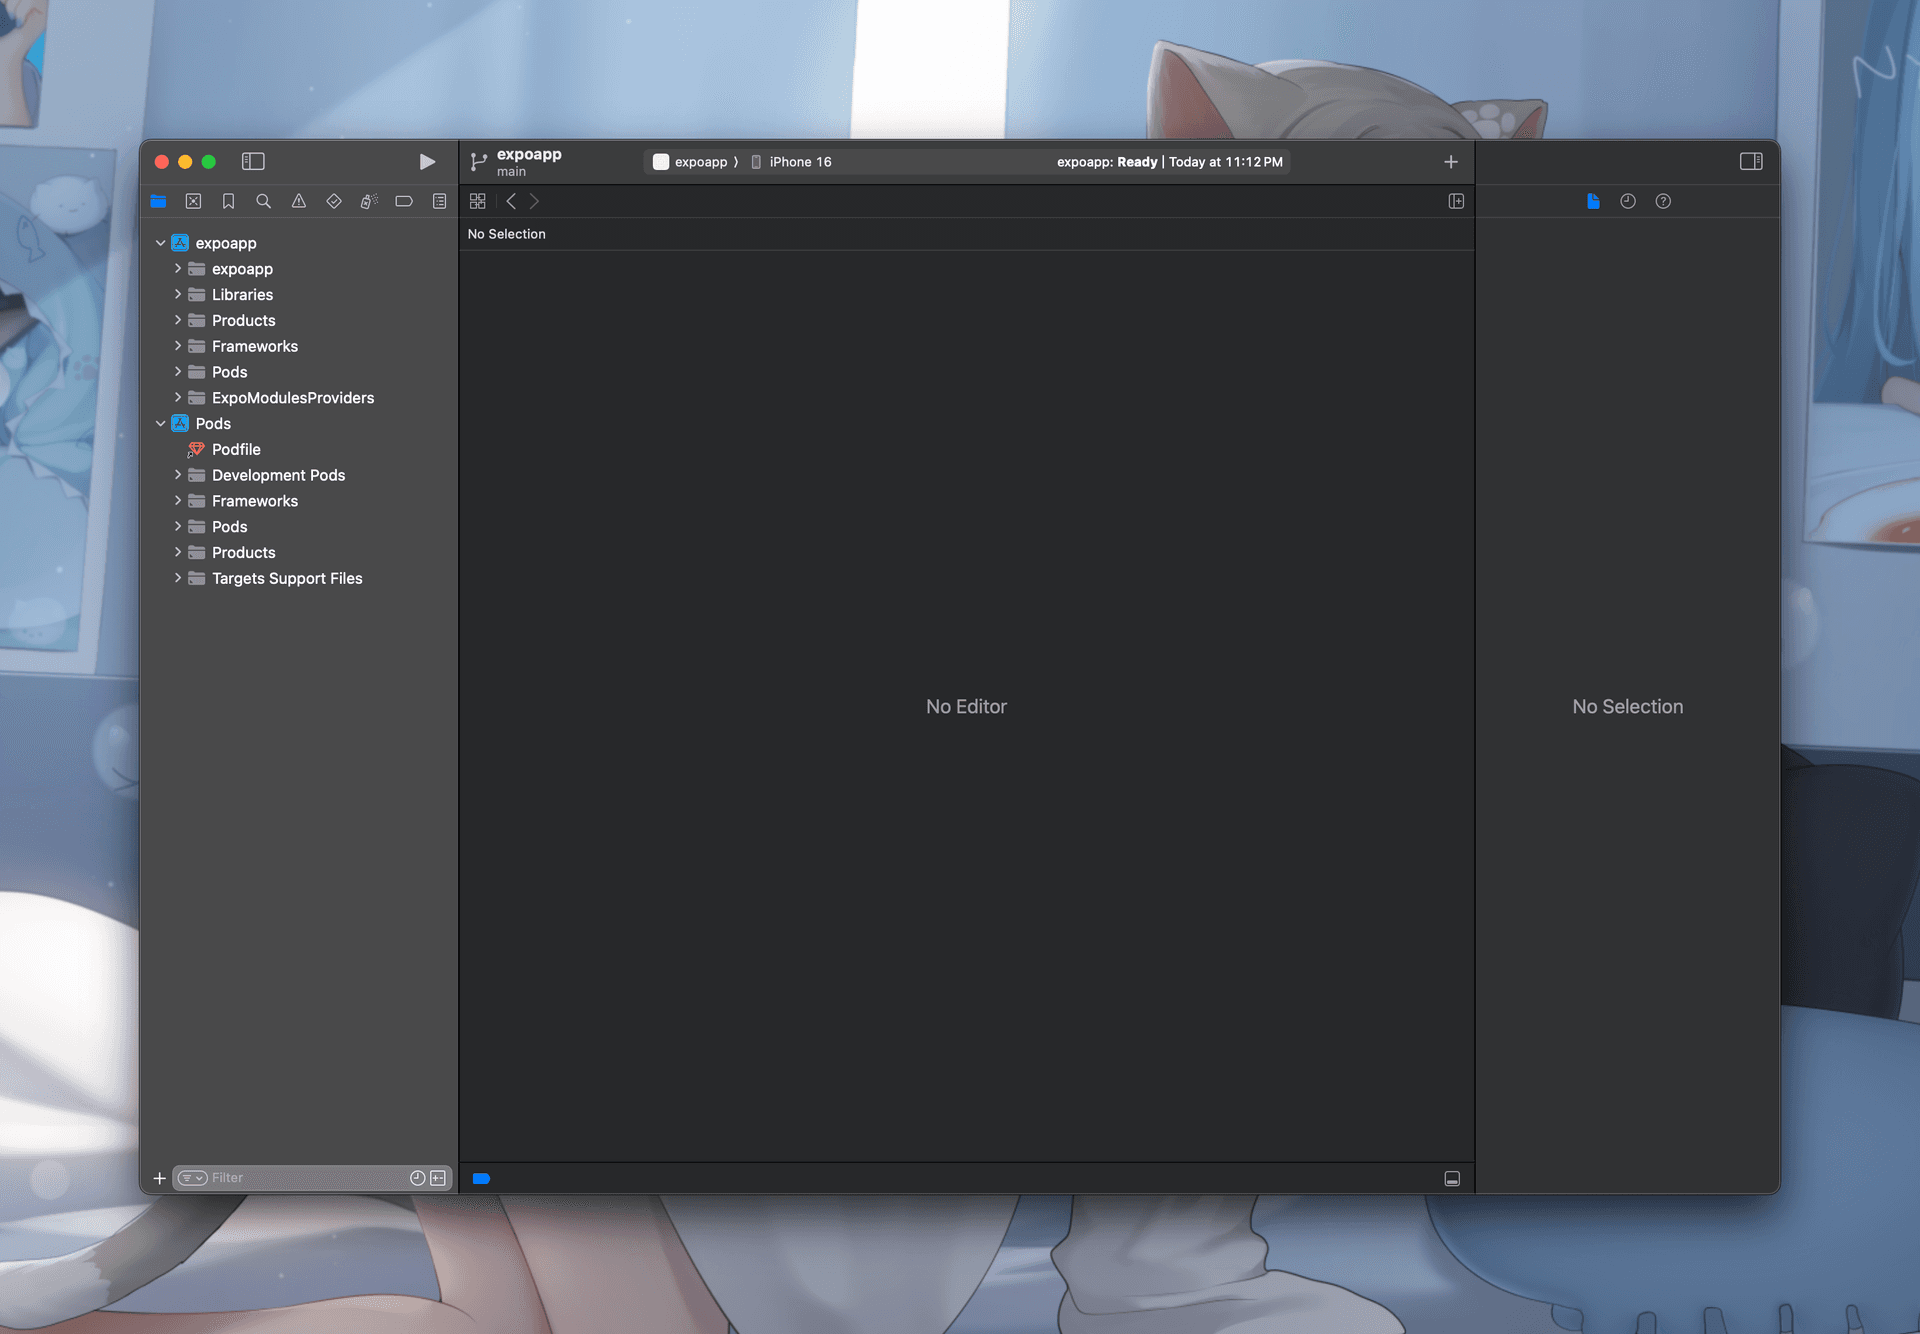1920x1334 pixels.
Task: Open the Source Control navigator
Action: (x=193, y=201)
